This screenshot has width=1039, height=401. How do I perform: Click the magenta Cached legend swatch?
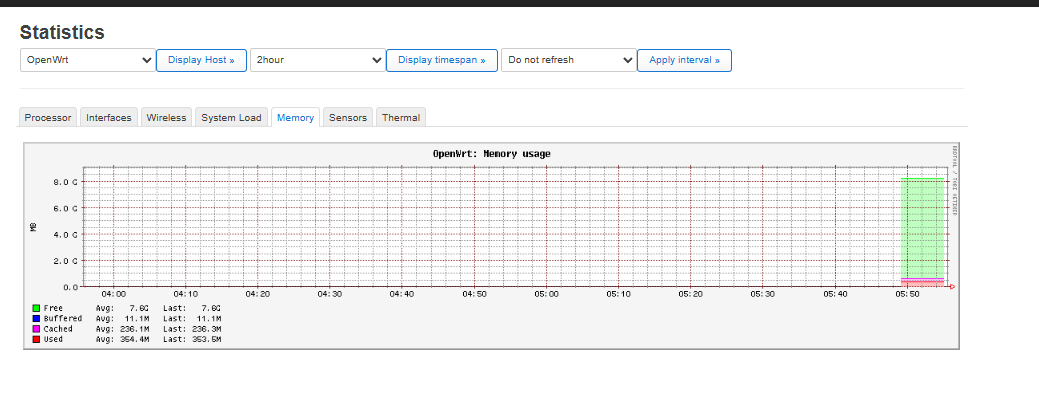tap(36, 329)
